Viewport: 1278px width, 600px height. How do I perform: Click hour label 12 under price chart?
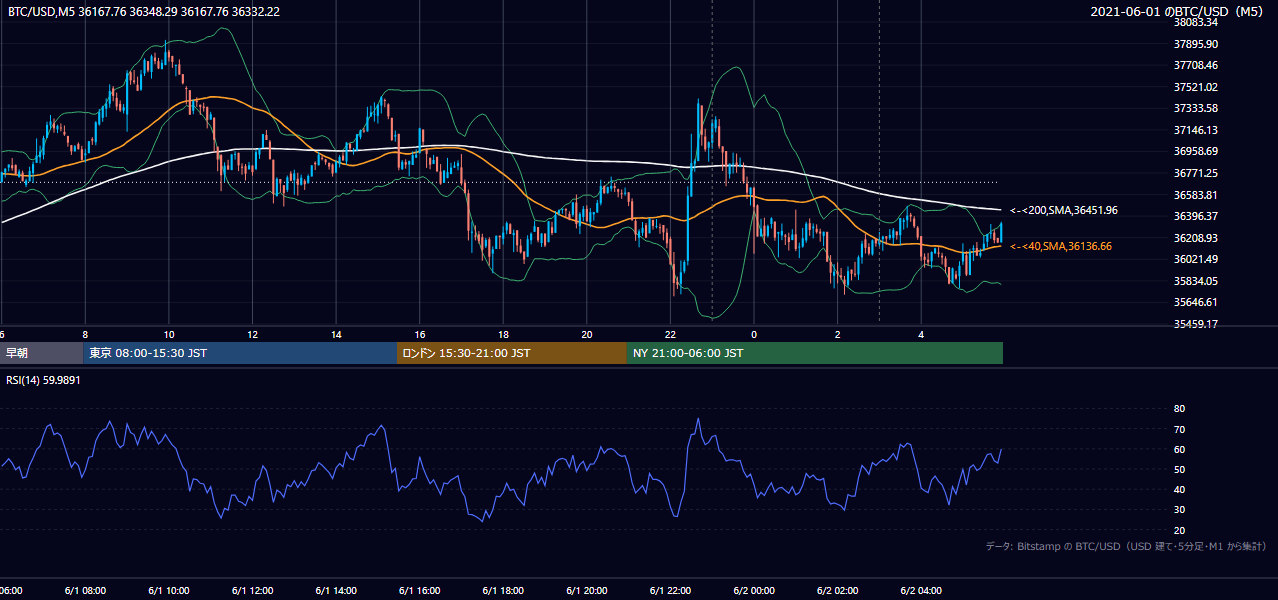[x=252, y=334]
